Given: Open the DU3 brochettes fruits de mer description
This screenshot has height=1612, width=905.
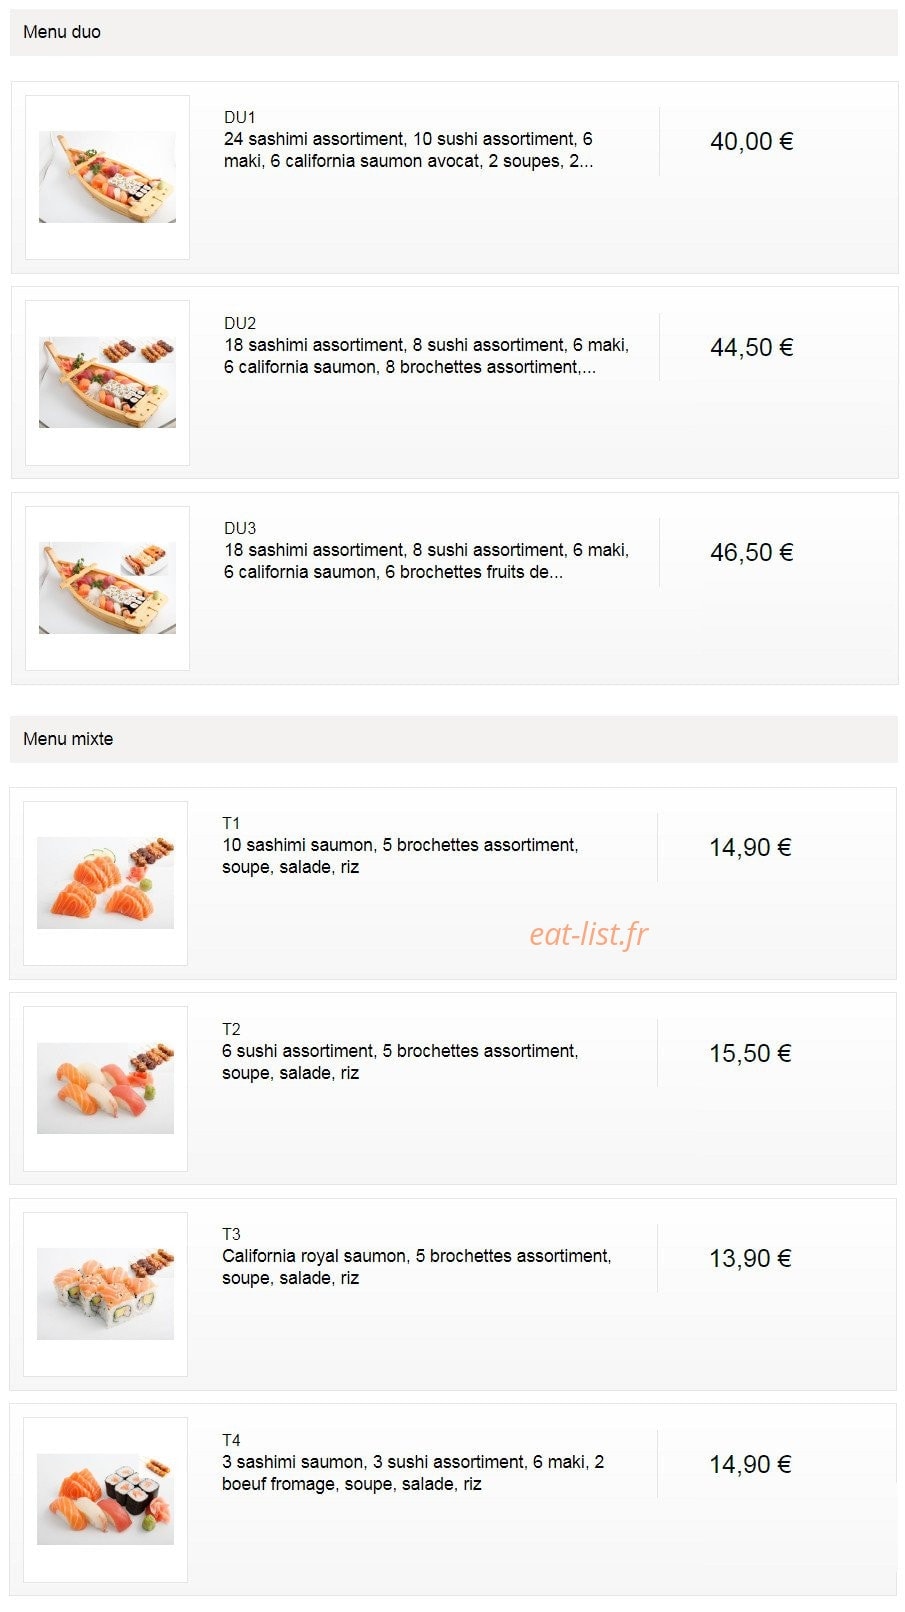Looking at the screenshot, I should [427, 561].
